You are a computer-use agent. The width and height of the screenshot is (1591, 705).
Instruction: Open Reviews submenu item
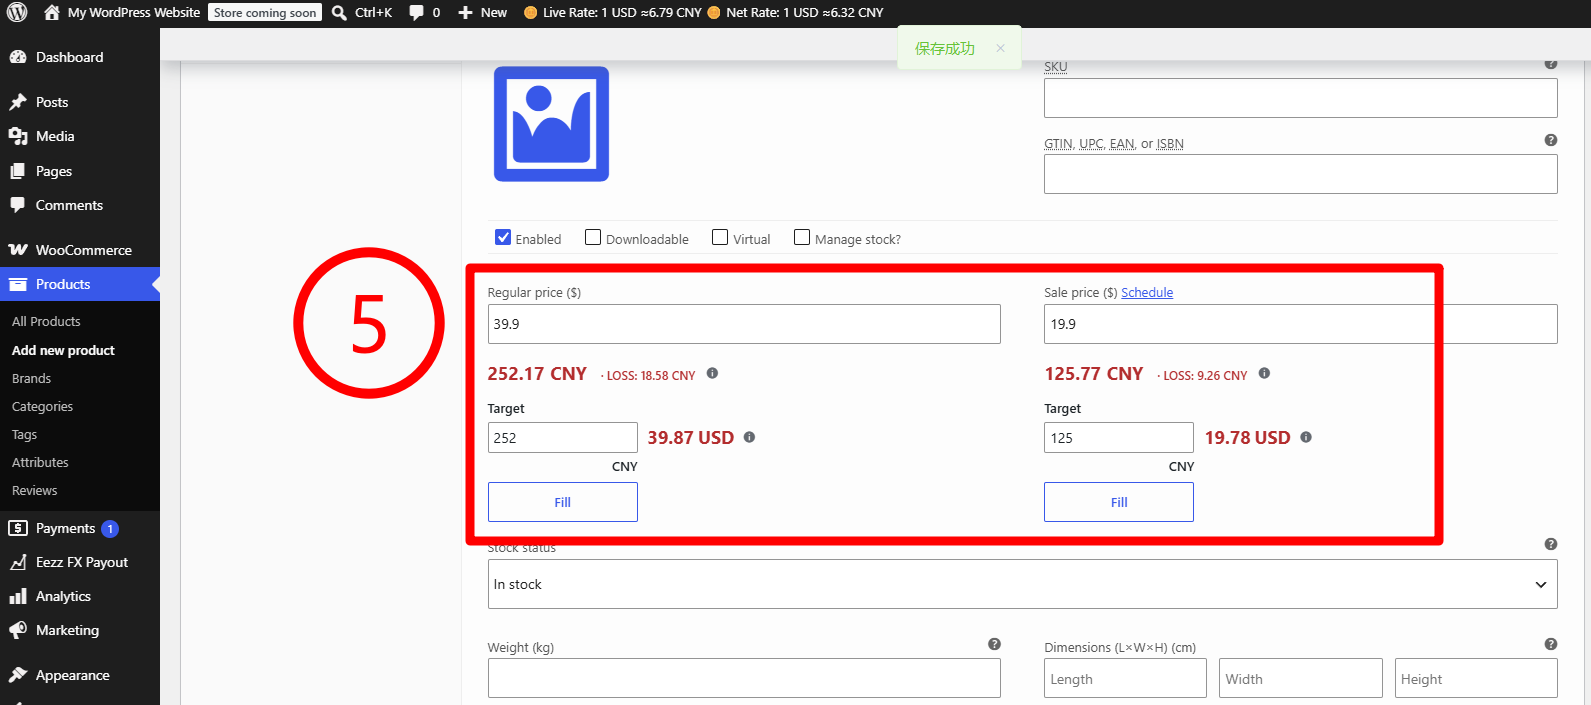pyautogui.click(x=34, y=490)
